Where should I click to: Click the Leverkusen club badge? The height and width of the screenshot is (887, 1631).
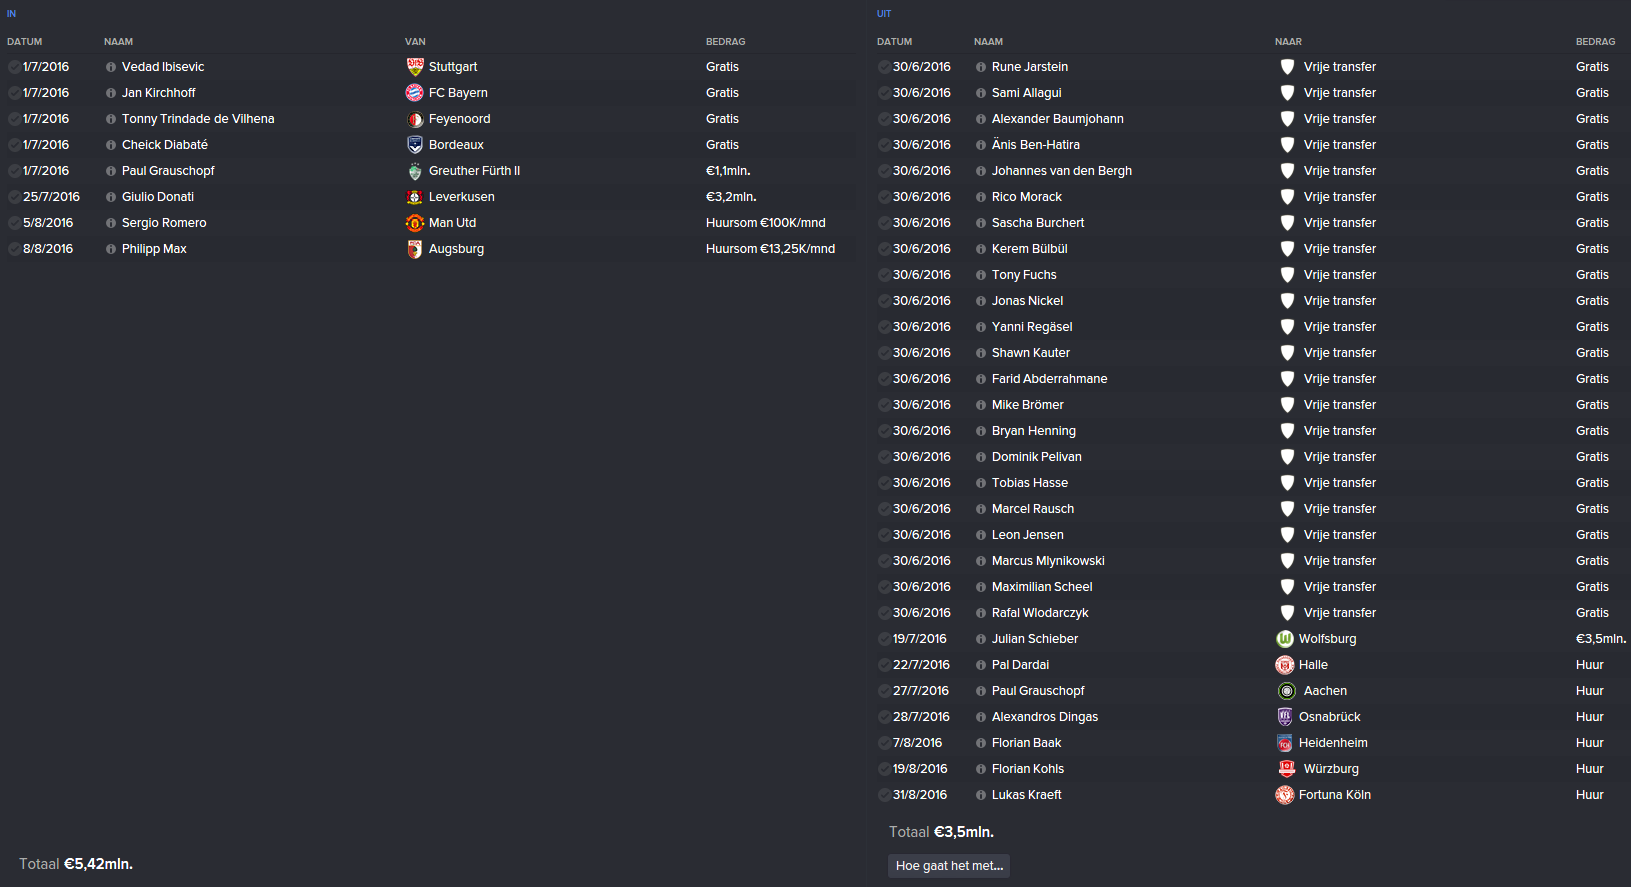pos(415,197)
